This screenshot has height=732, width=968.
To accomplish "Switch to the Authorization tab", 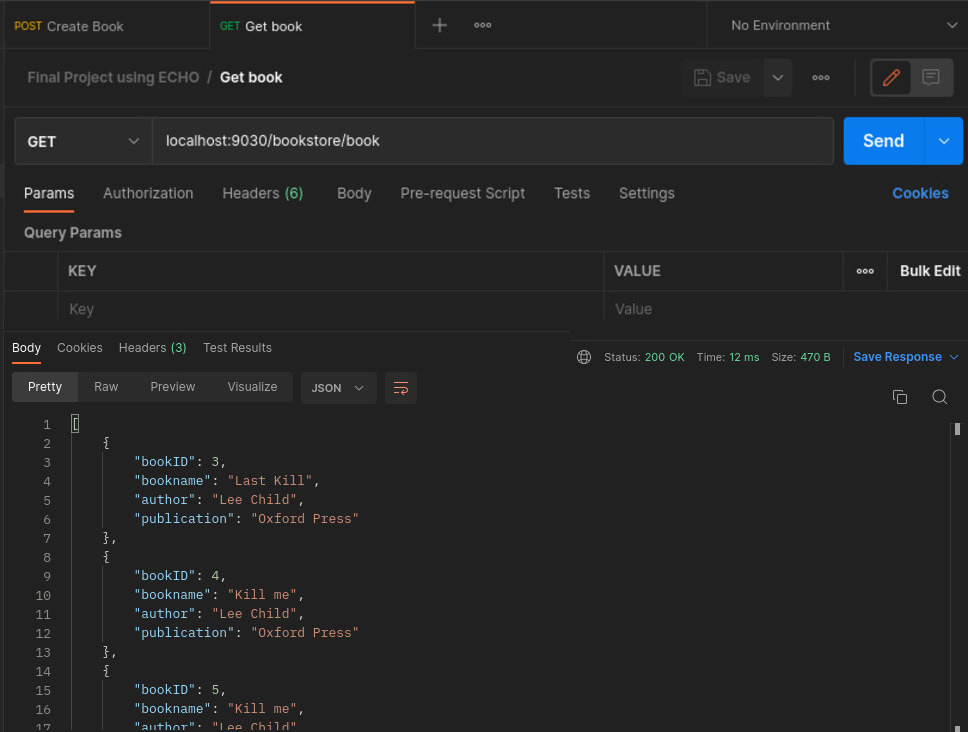I will (148, 193).
